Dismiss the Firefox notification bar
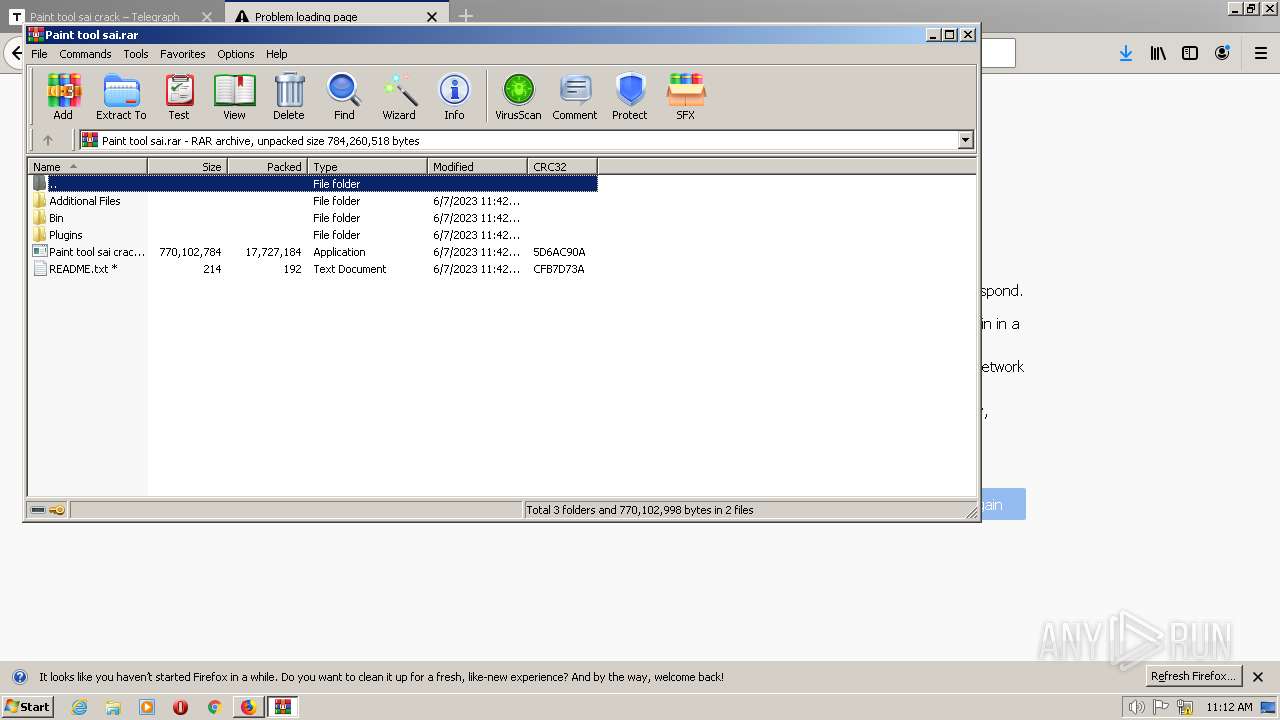This screenshot has width=1280, height=720. [x=1258, y=677]
